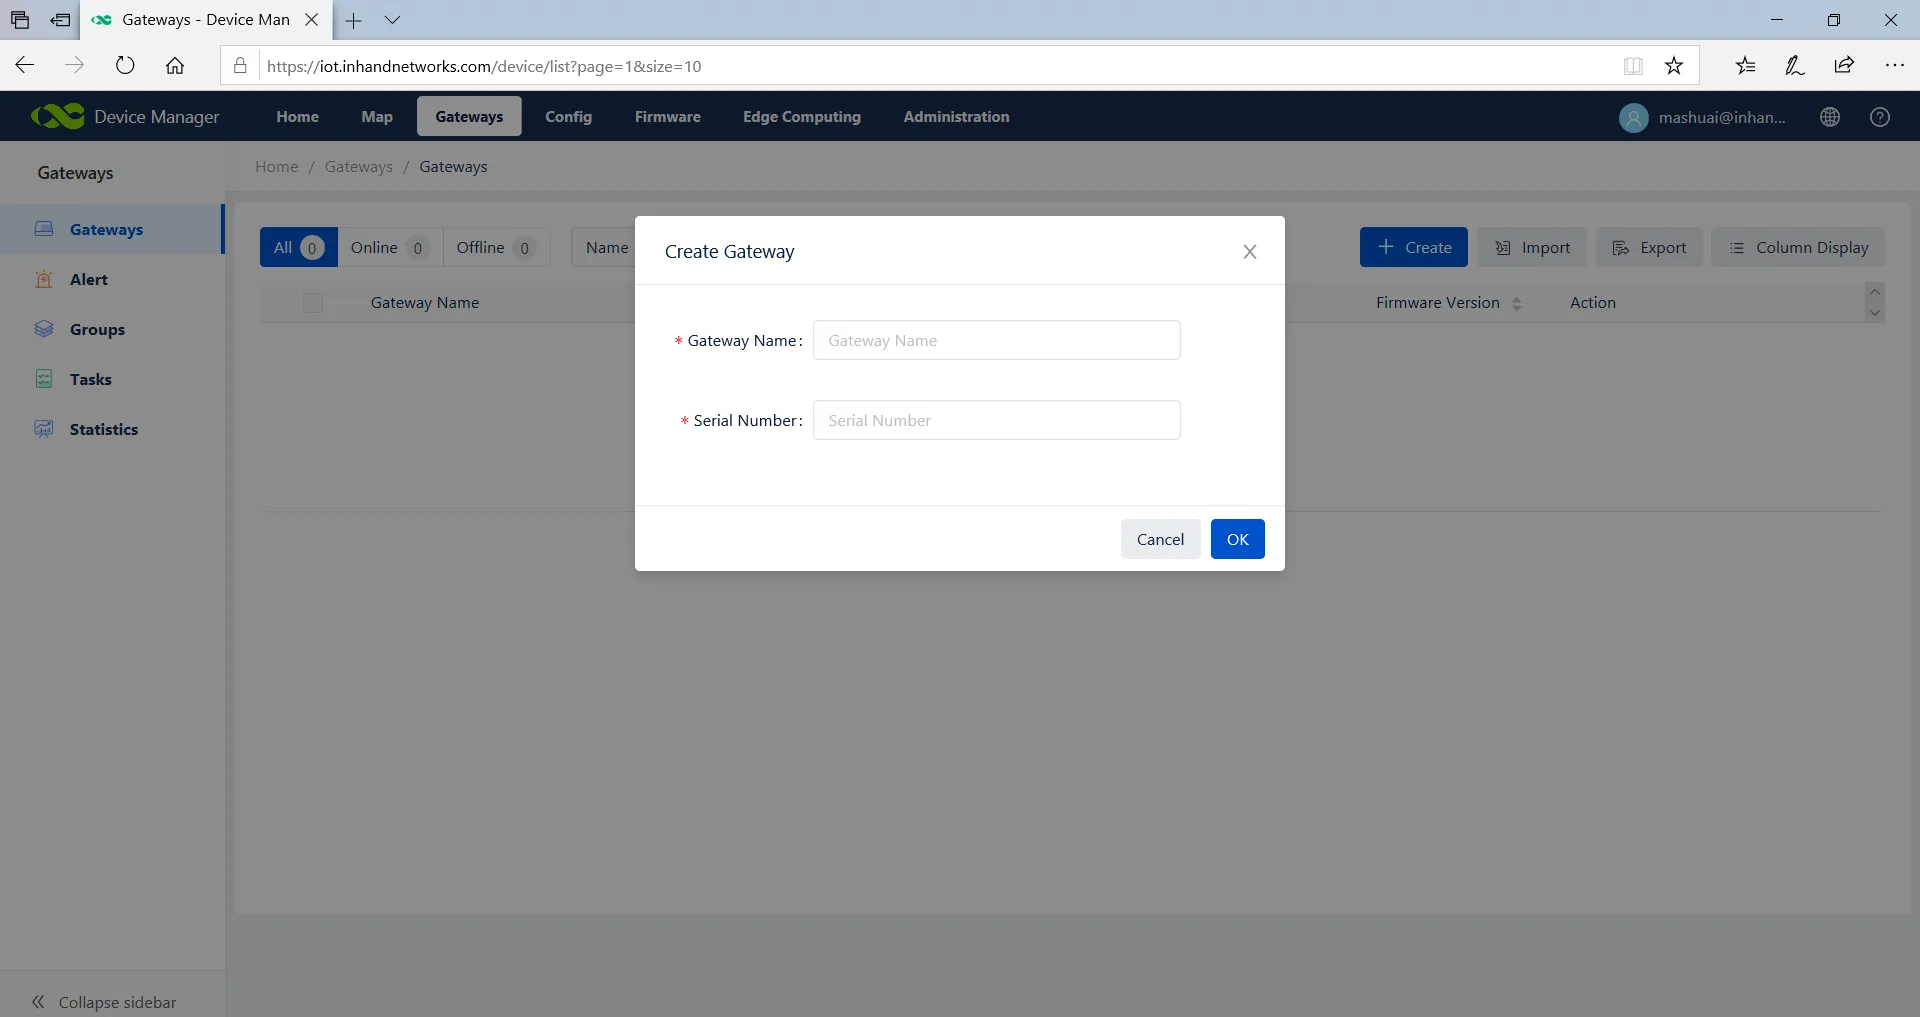
Task: Toggle the select-all checkbox in table header
Action: [313, 302]
